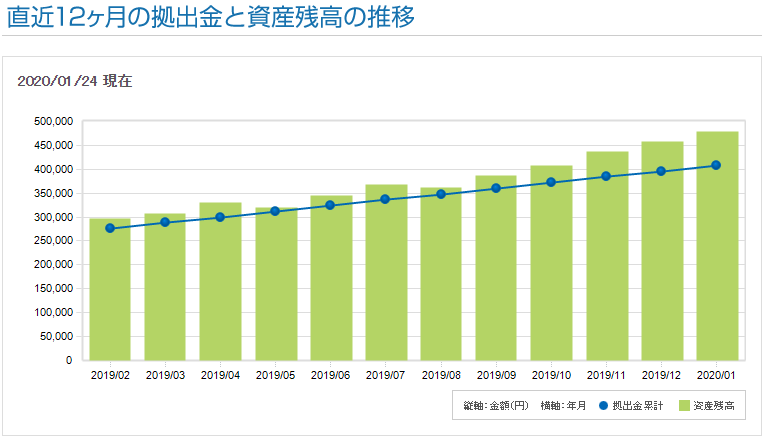Image resolution: width=764 pixels, height=438 pixels.
Task: Click the 150,000 y-axis label
Action: pyautogui.click(x=54, y=288)
